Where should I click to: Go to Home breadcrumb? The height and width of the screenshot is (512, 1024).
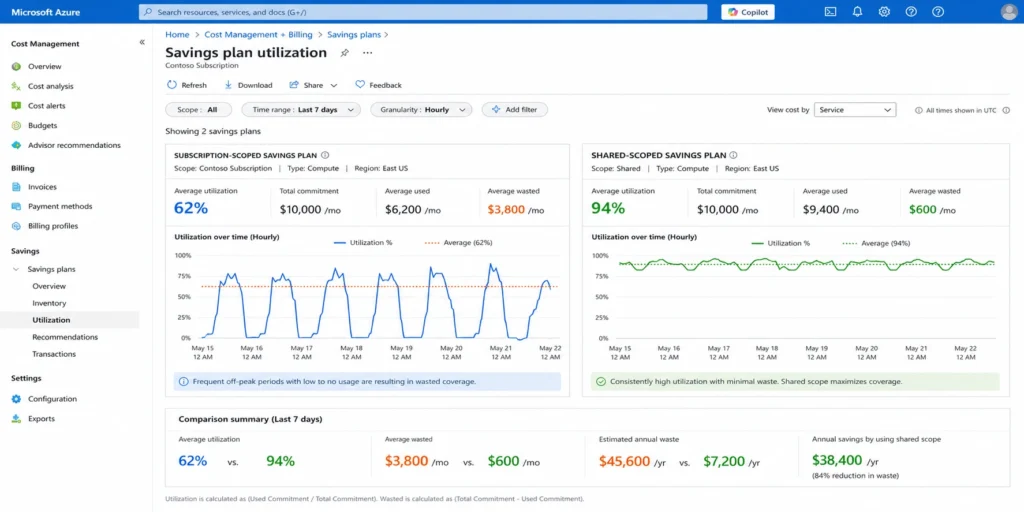[x=178, y=35]
